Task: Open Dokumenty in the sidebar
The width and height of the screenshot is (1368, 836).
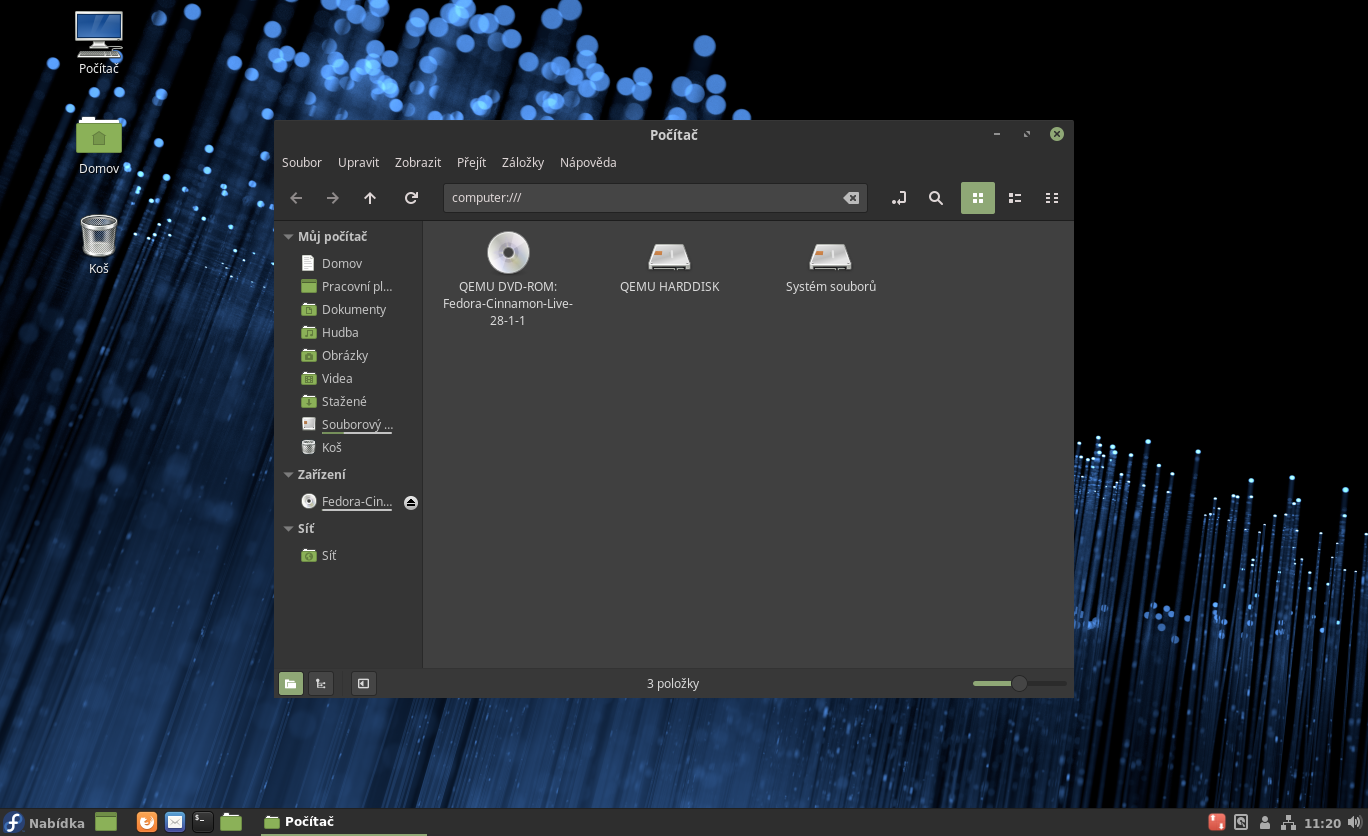Action: pyautogui.click(x=353, y=310)
